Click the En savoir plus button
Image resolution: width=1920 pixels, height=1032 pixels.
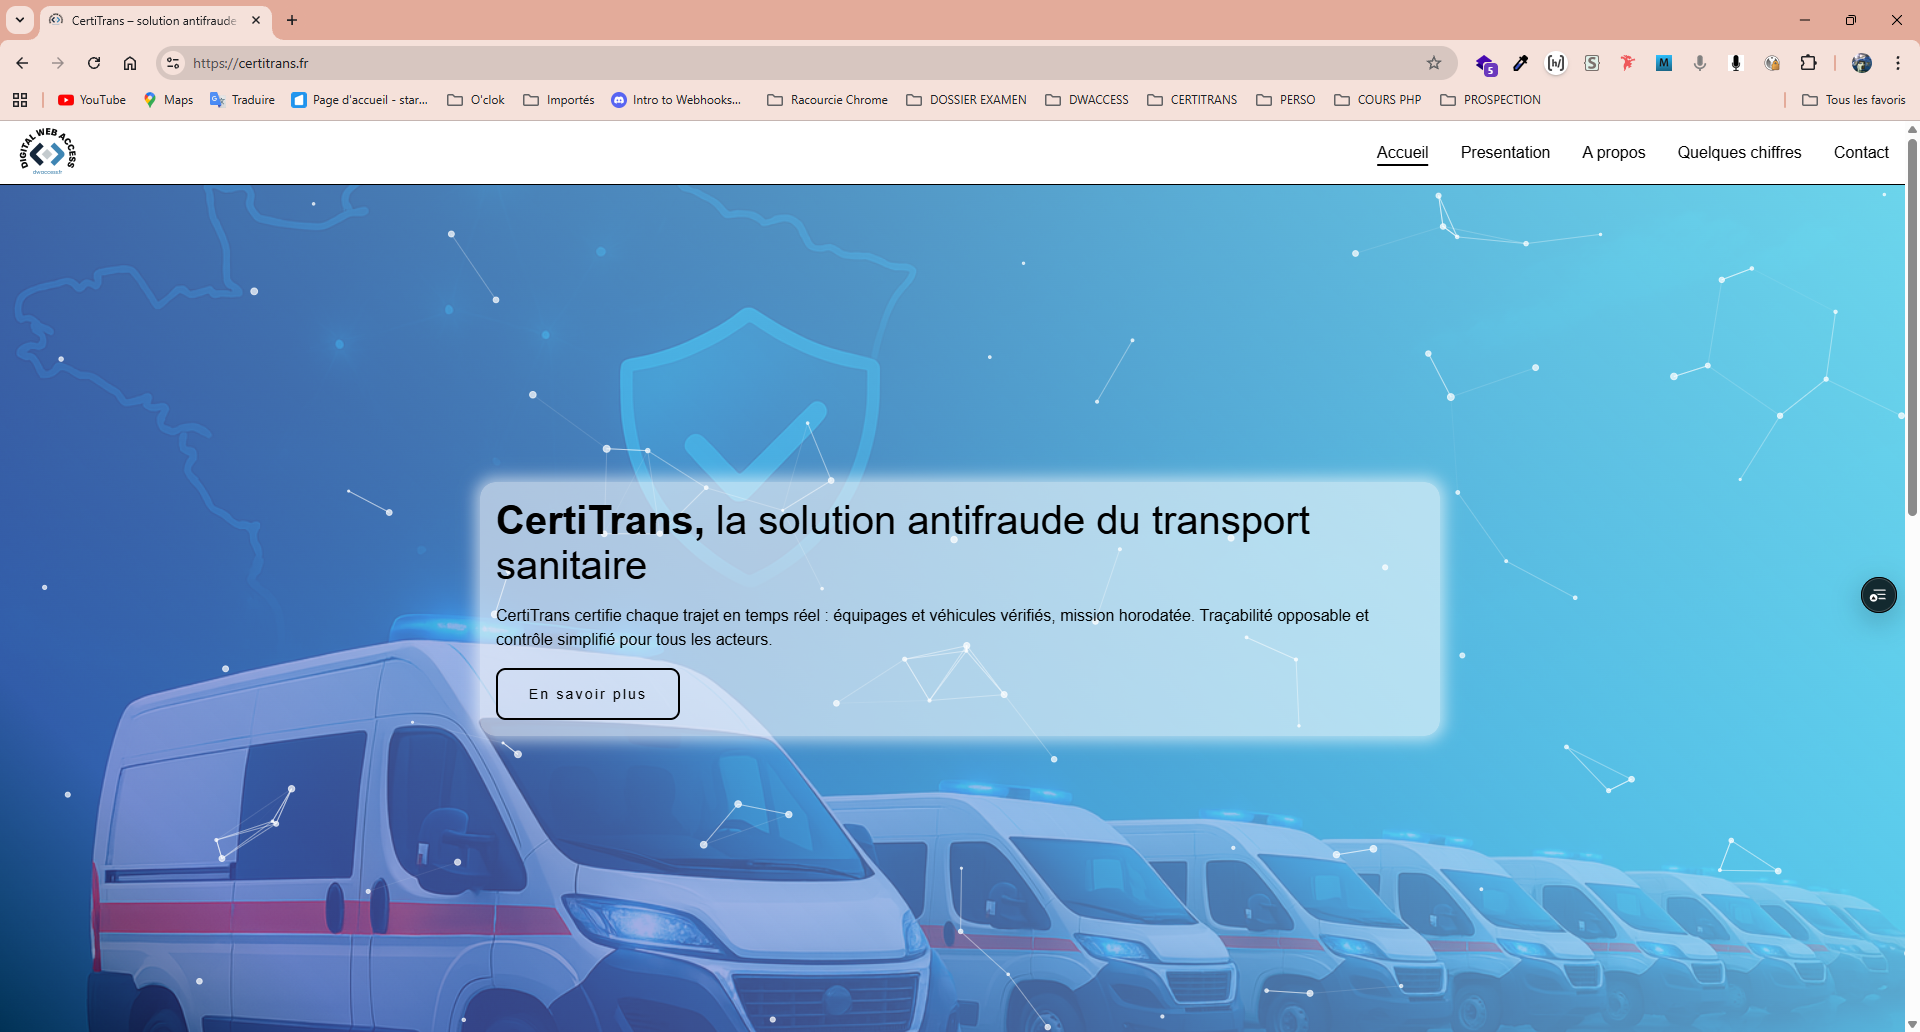(x=588, y=694)
